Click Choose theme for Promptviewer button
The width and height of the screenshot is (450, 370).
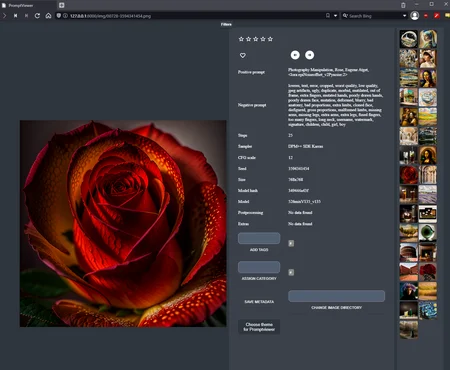(259, 327)
